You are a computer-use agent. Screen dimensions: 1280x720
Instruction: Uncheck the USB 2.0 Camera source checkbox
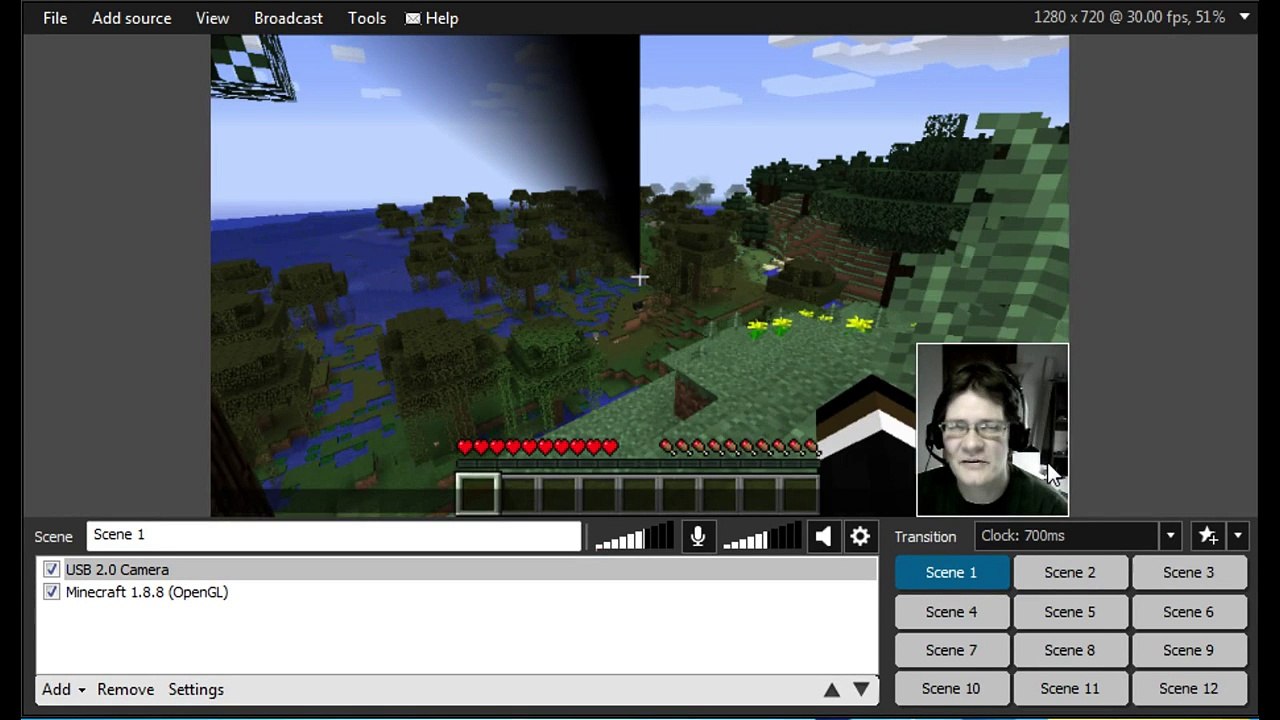click(51, 569)
